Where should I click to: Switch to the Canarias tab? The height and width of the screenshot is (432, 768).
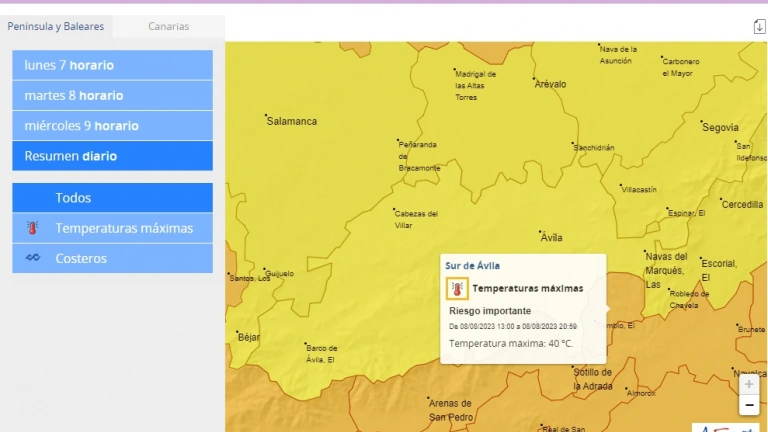(168, 27)
